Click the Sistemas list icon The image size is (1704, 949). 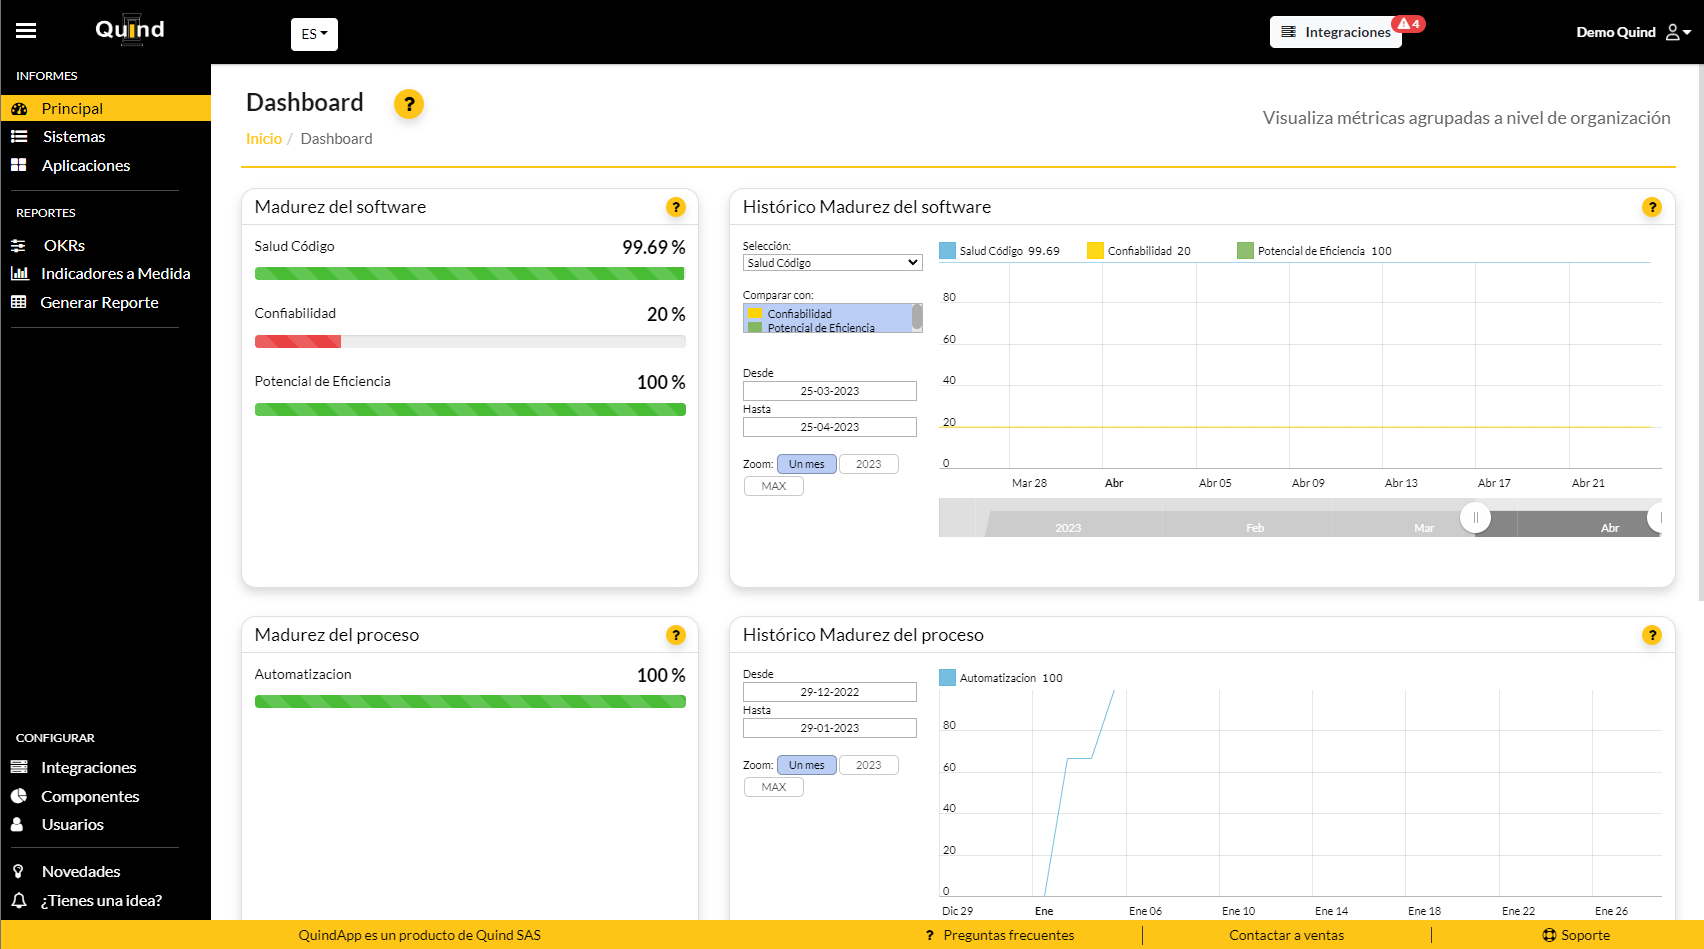(19, 136)
